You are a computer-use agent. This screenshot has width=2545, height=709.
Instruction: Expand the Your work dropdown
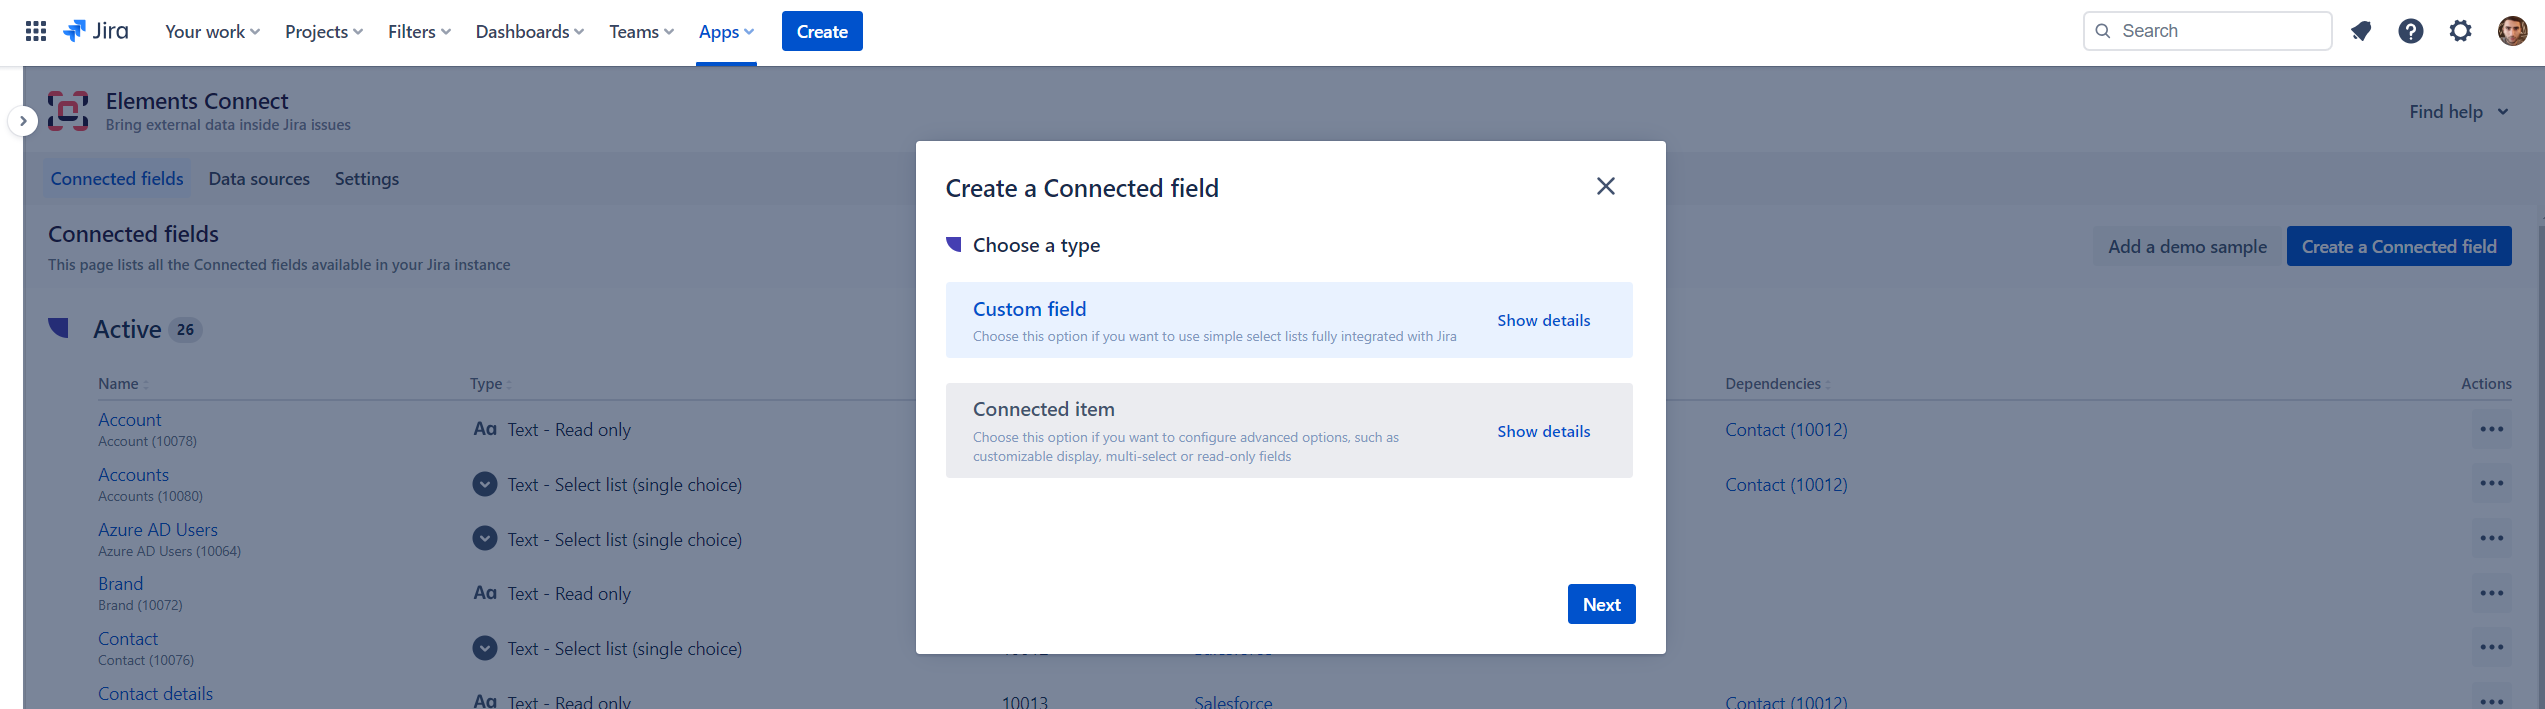[212, 32]
